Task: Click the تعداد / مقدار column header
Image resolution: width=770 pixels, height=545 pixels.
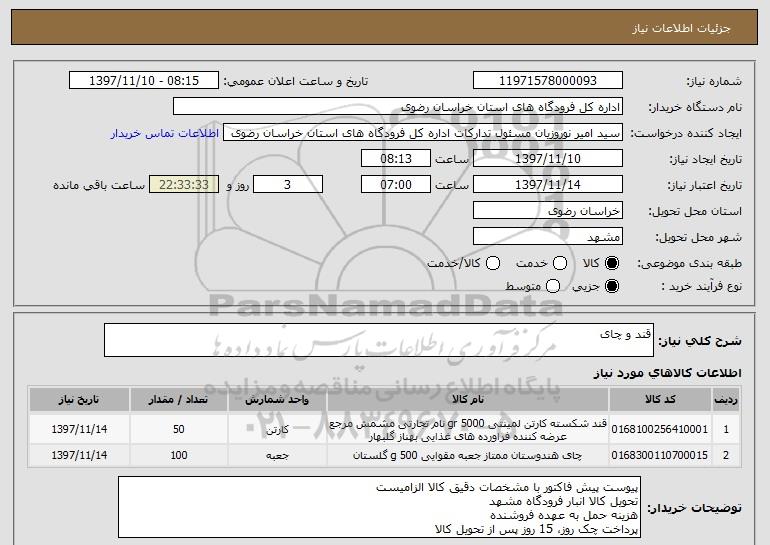Action: click(x=178, y=400)
